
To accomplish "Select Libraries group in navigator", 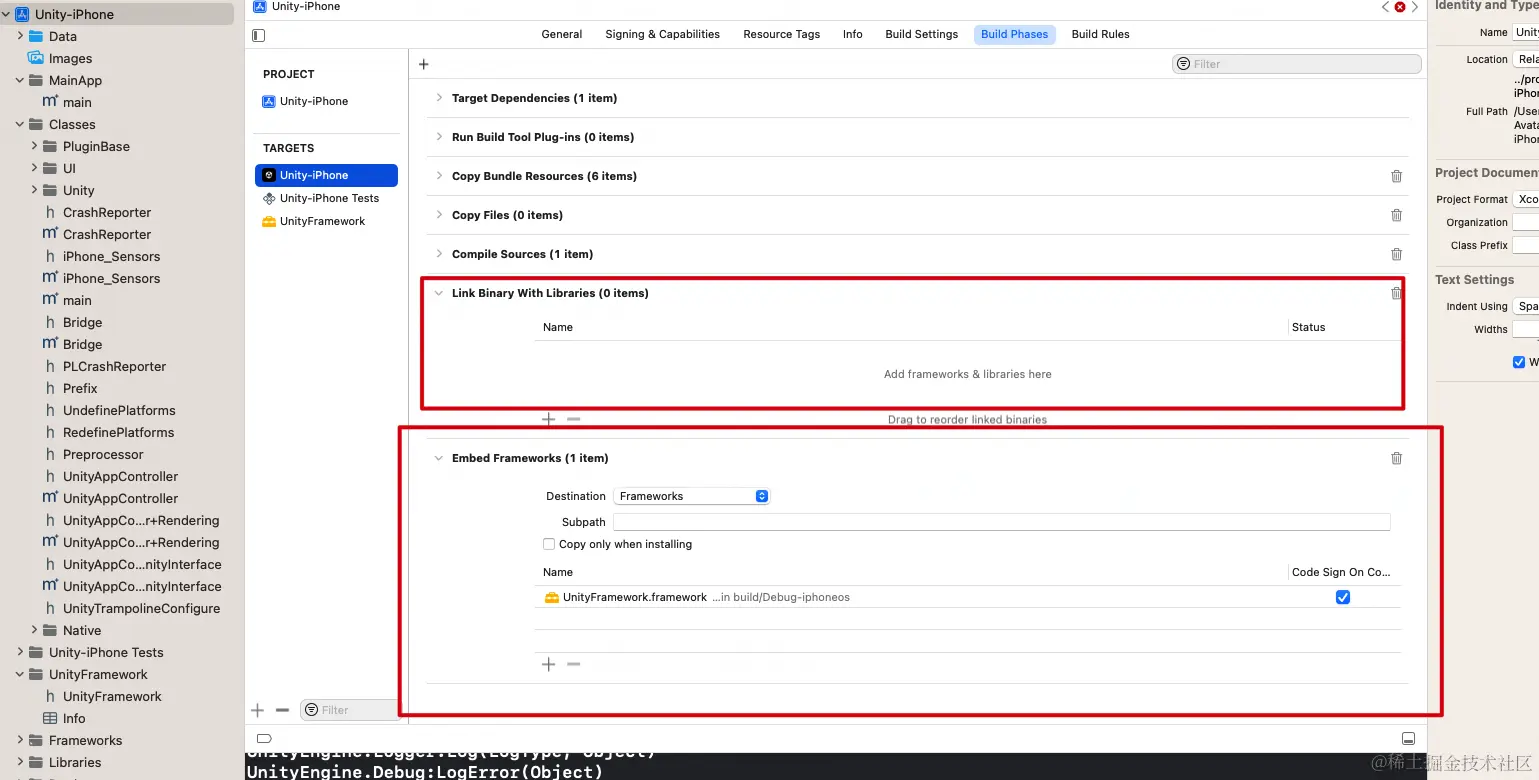I will 75,762.
